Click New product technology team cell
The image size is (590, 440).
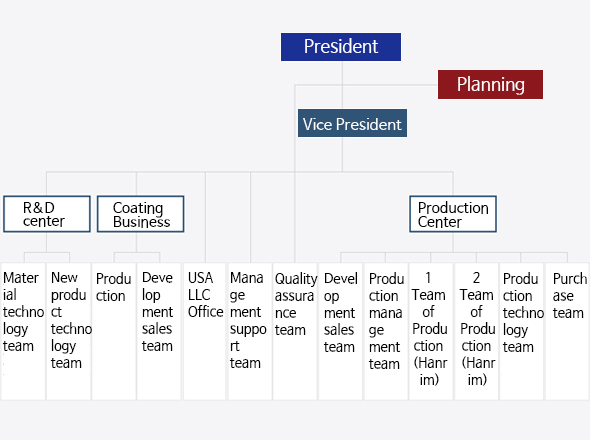pos(68,331)
